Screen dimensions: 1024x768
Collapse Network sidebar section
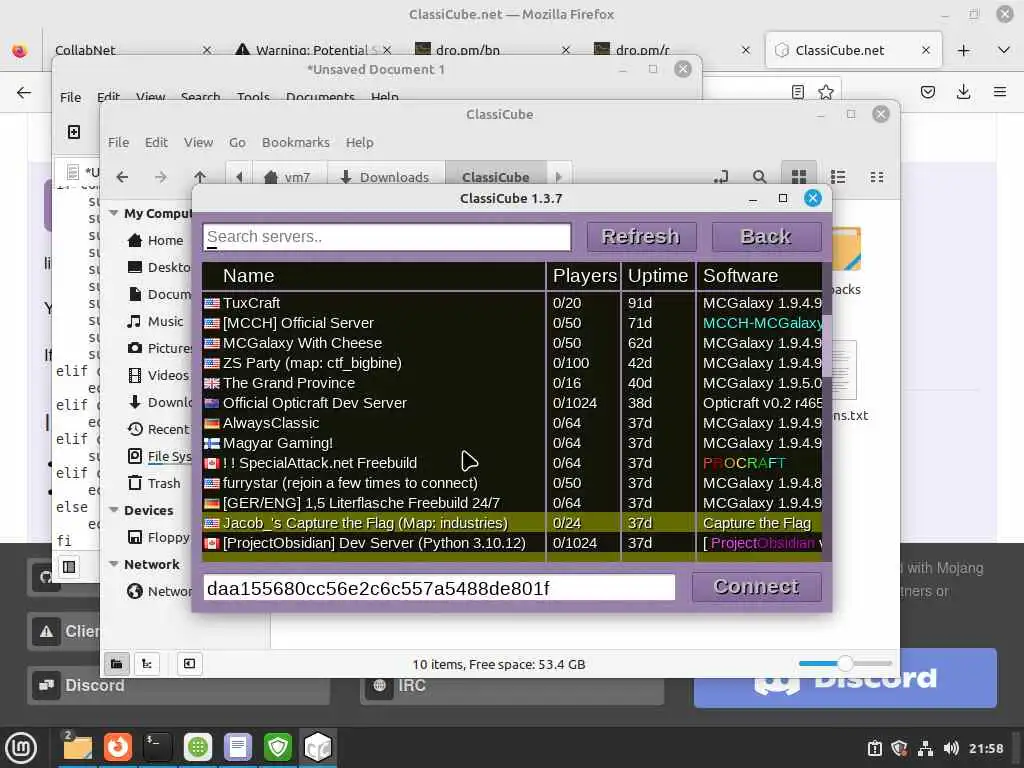114,564
